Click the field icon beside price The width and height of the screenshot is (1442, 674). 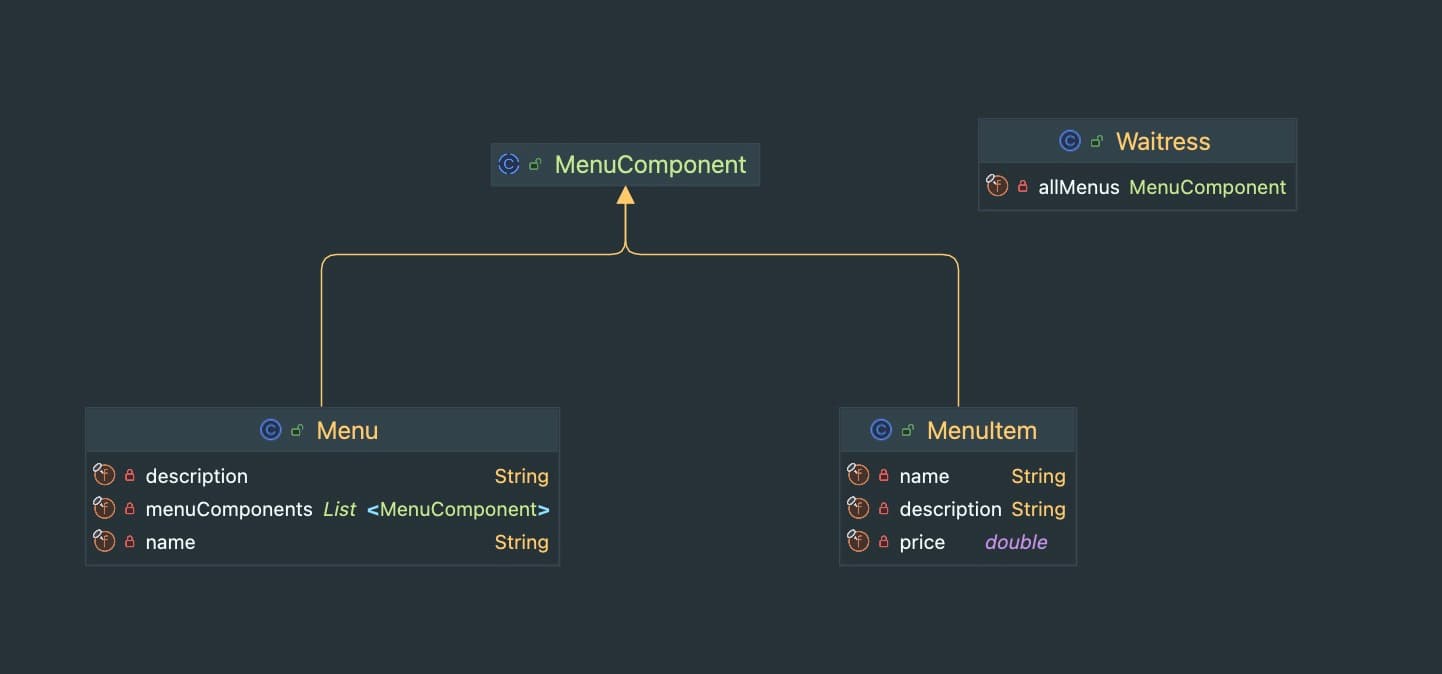tap(858, 542)
